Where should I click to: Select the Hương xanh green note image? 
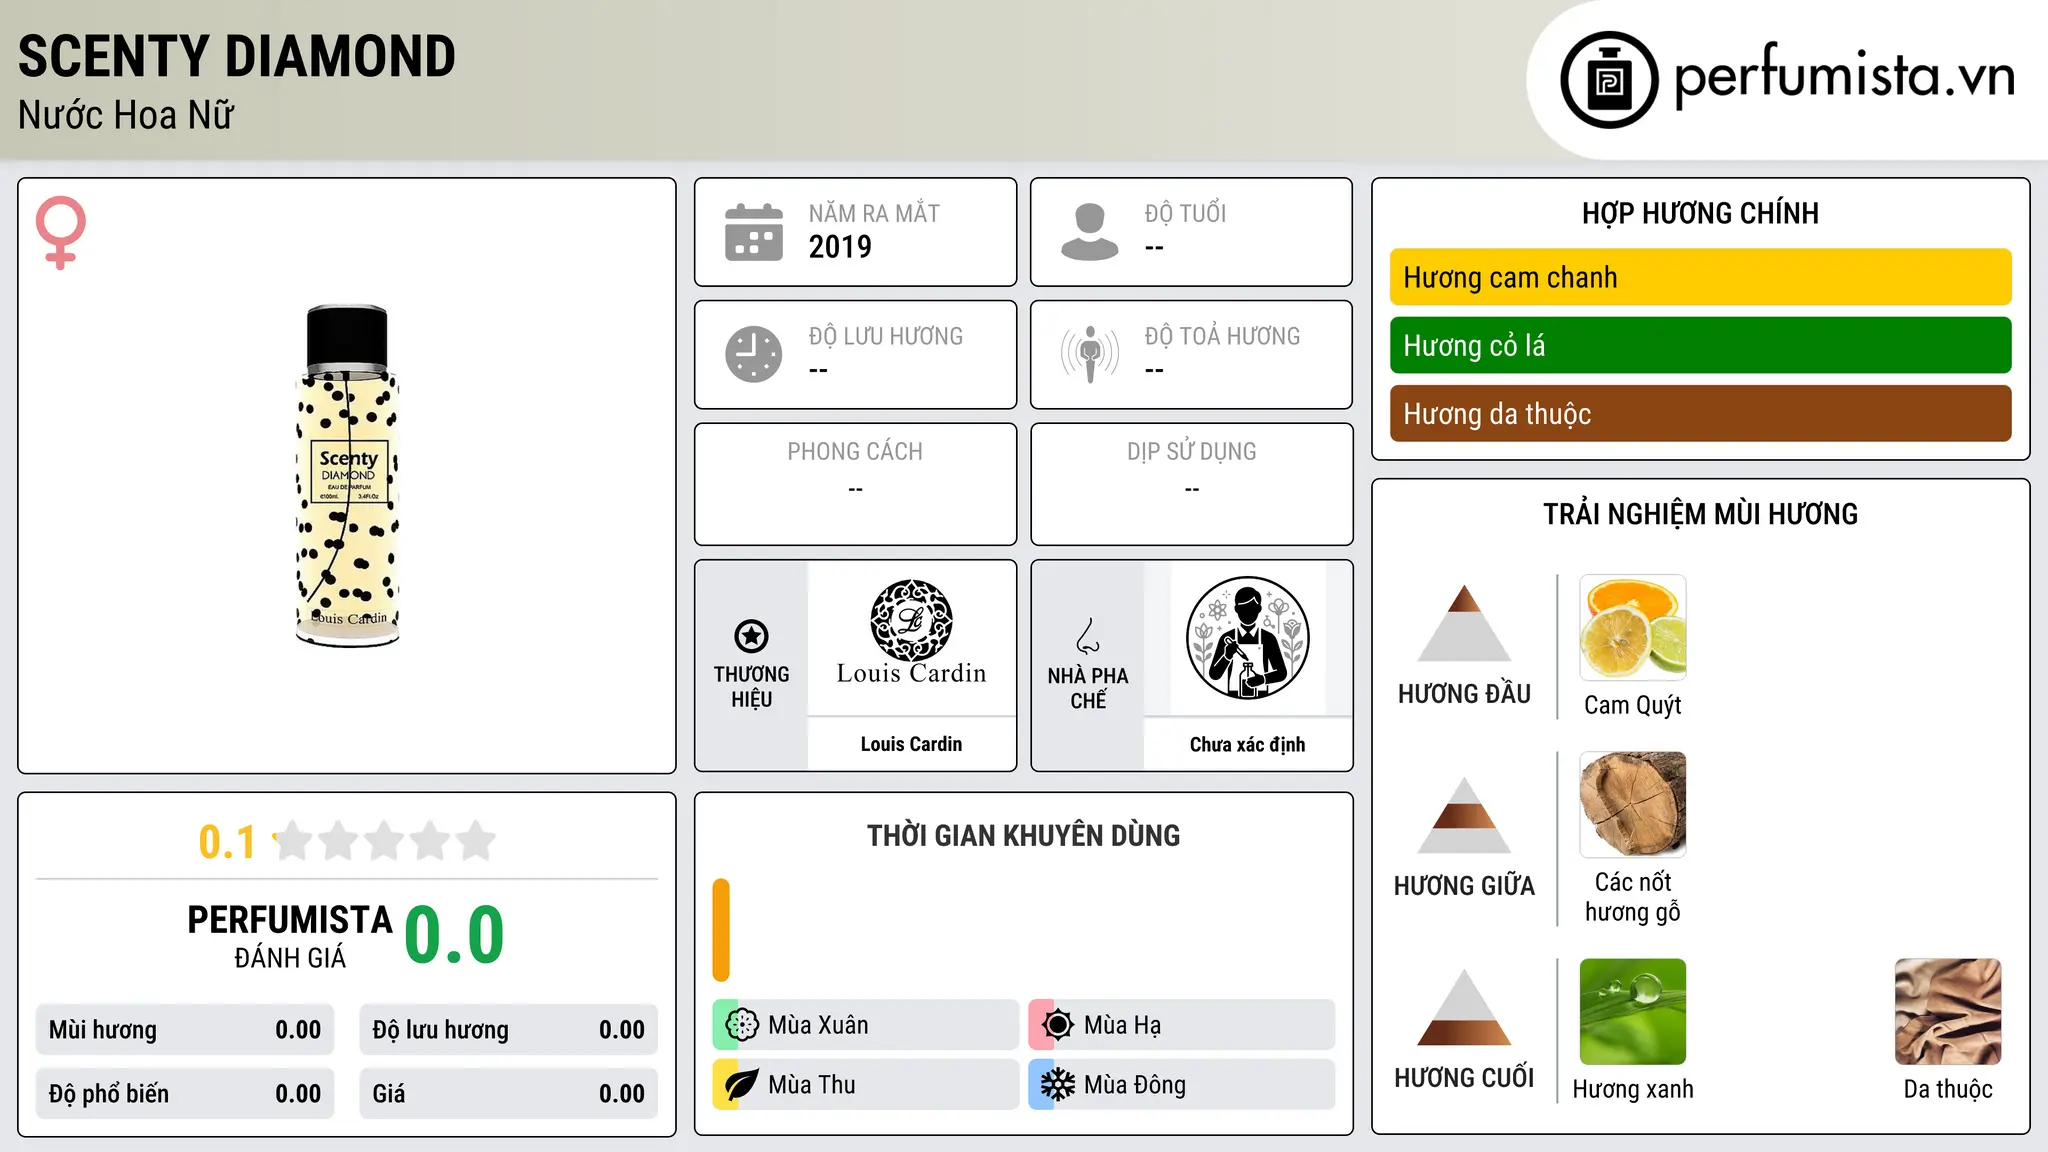tap(1633, 1012)
